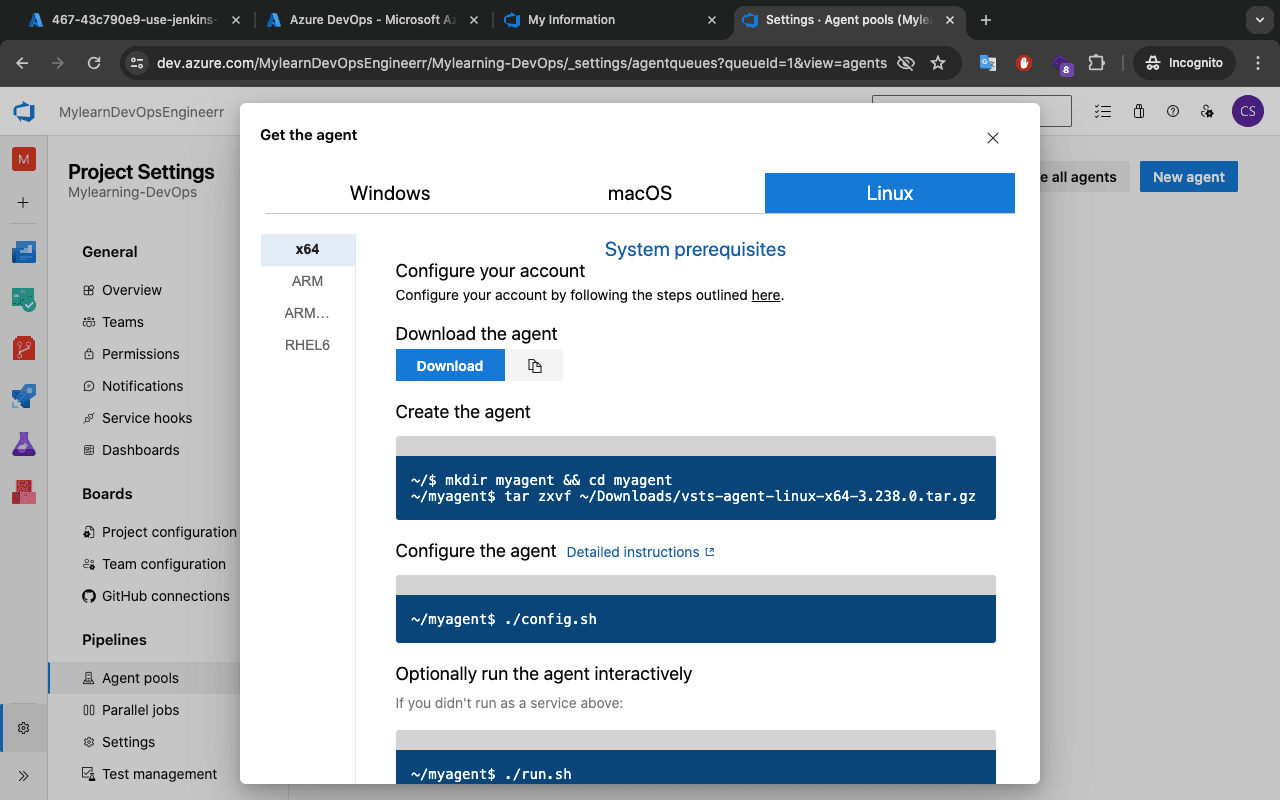Open Teams settings
The image size is (1280, 800).
click(123, 322)
